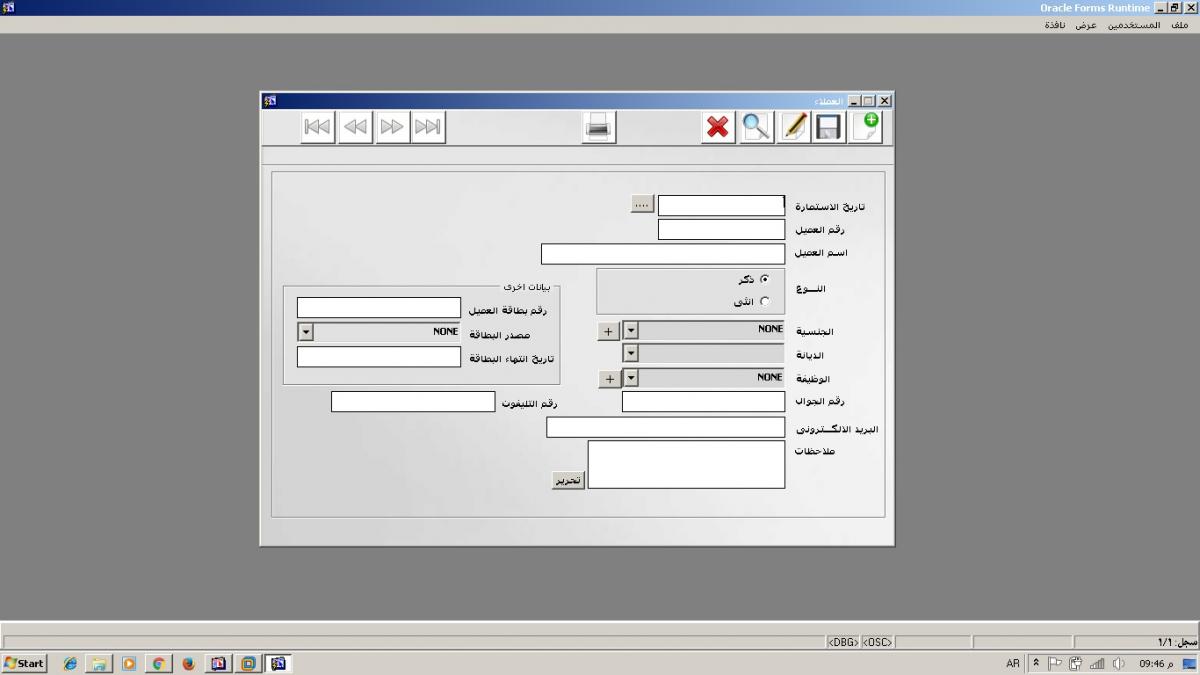1200x675 pixels.
Task: Click the pencil edit icon
Action: (x=794, y=127)
